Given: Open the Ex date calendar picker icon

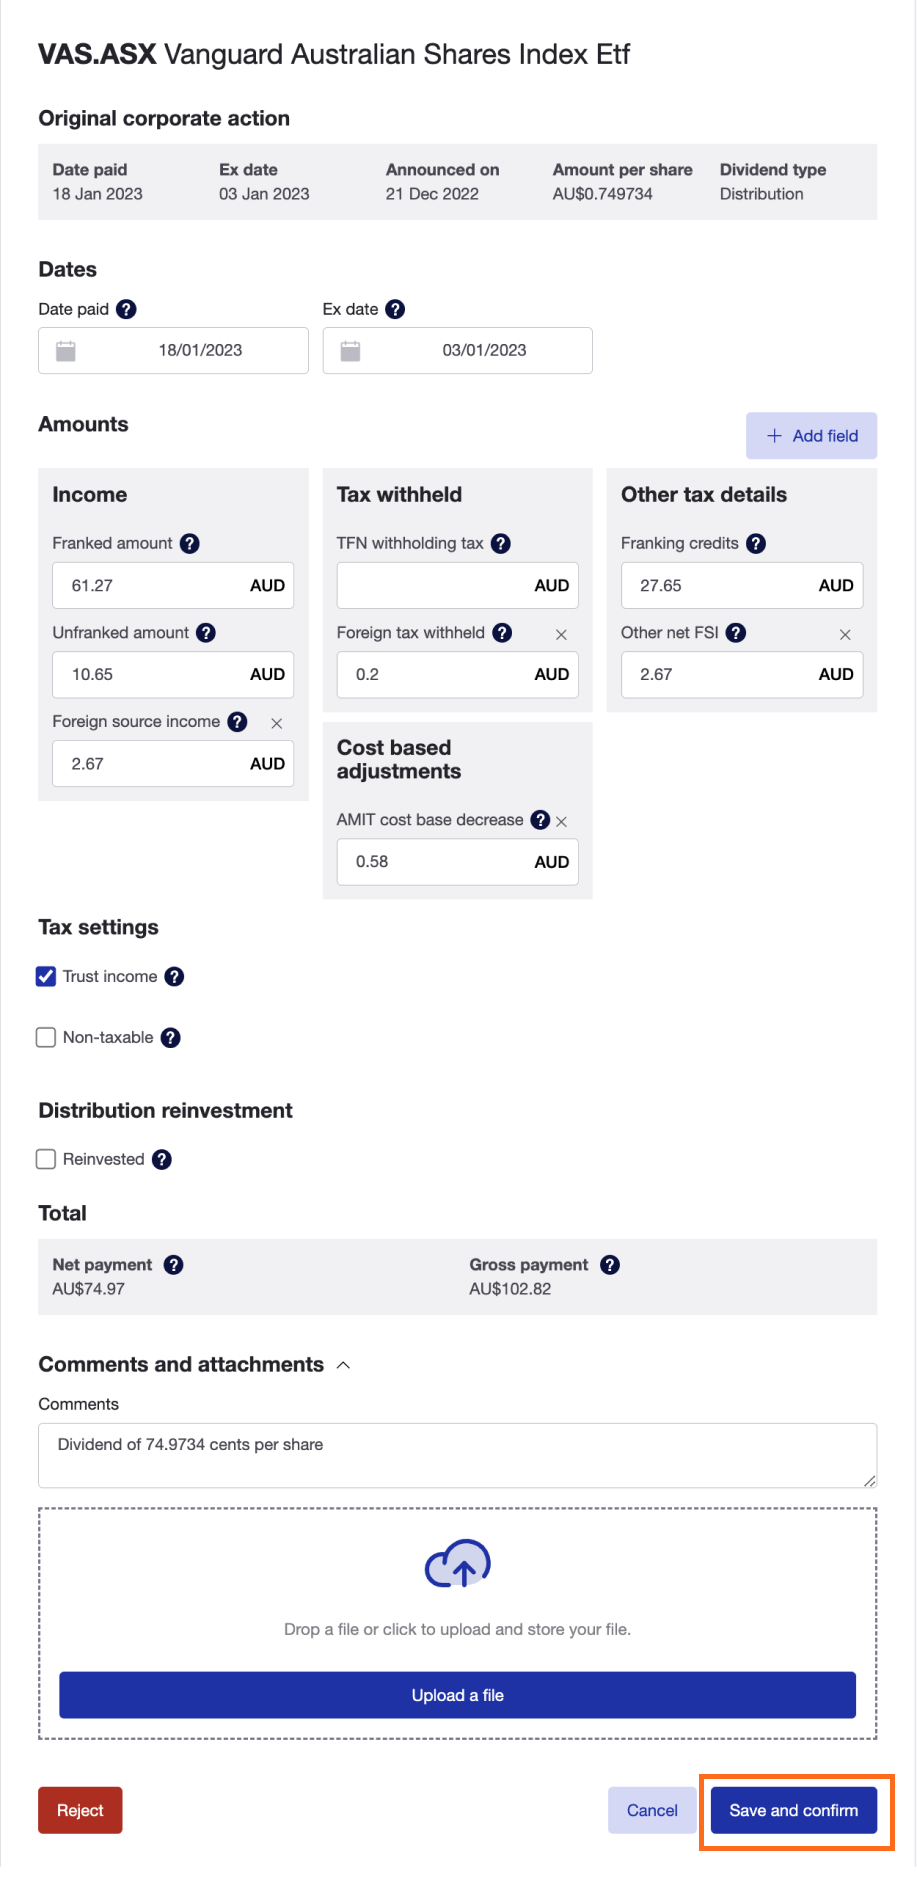Looking at the screenshot, I should [350, 350].
